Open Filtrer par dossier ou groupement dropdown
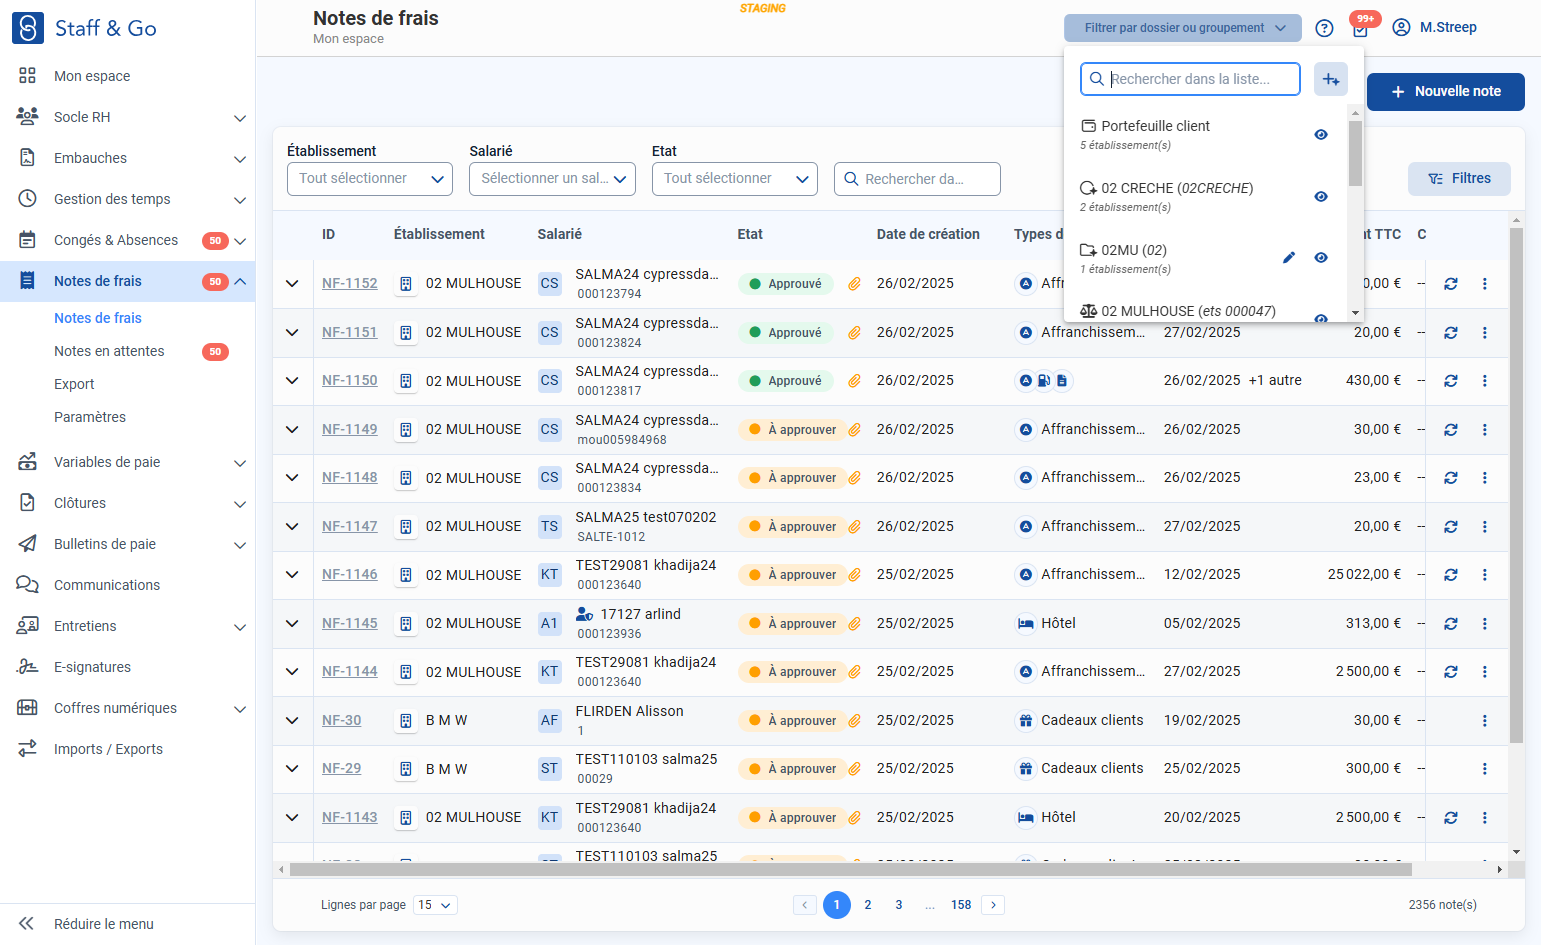The width and height of the screenshot is (1541, 945). point(1183,28)
